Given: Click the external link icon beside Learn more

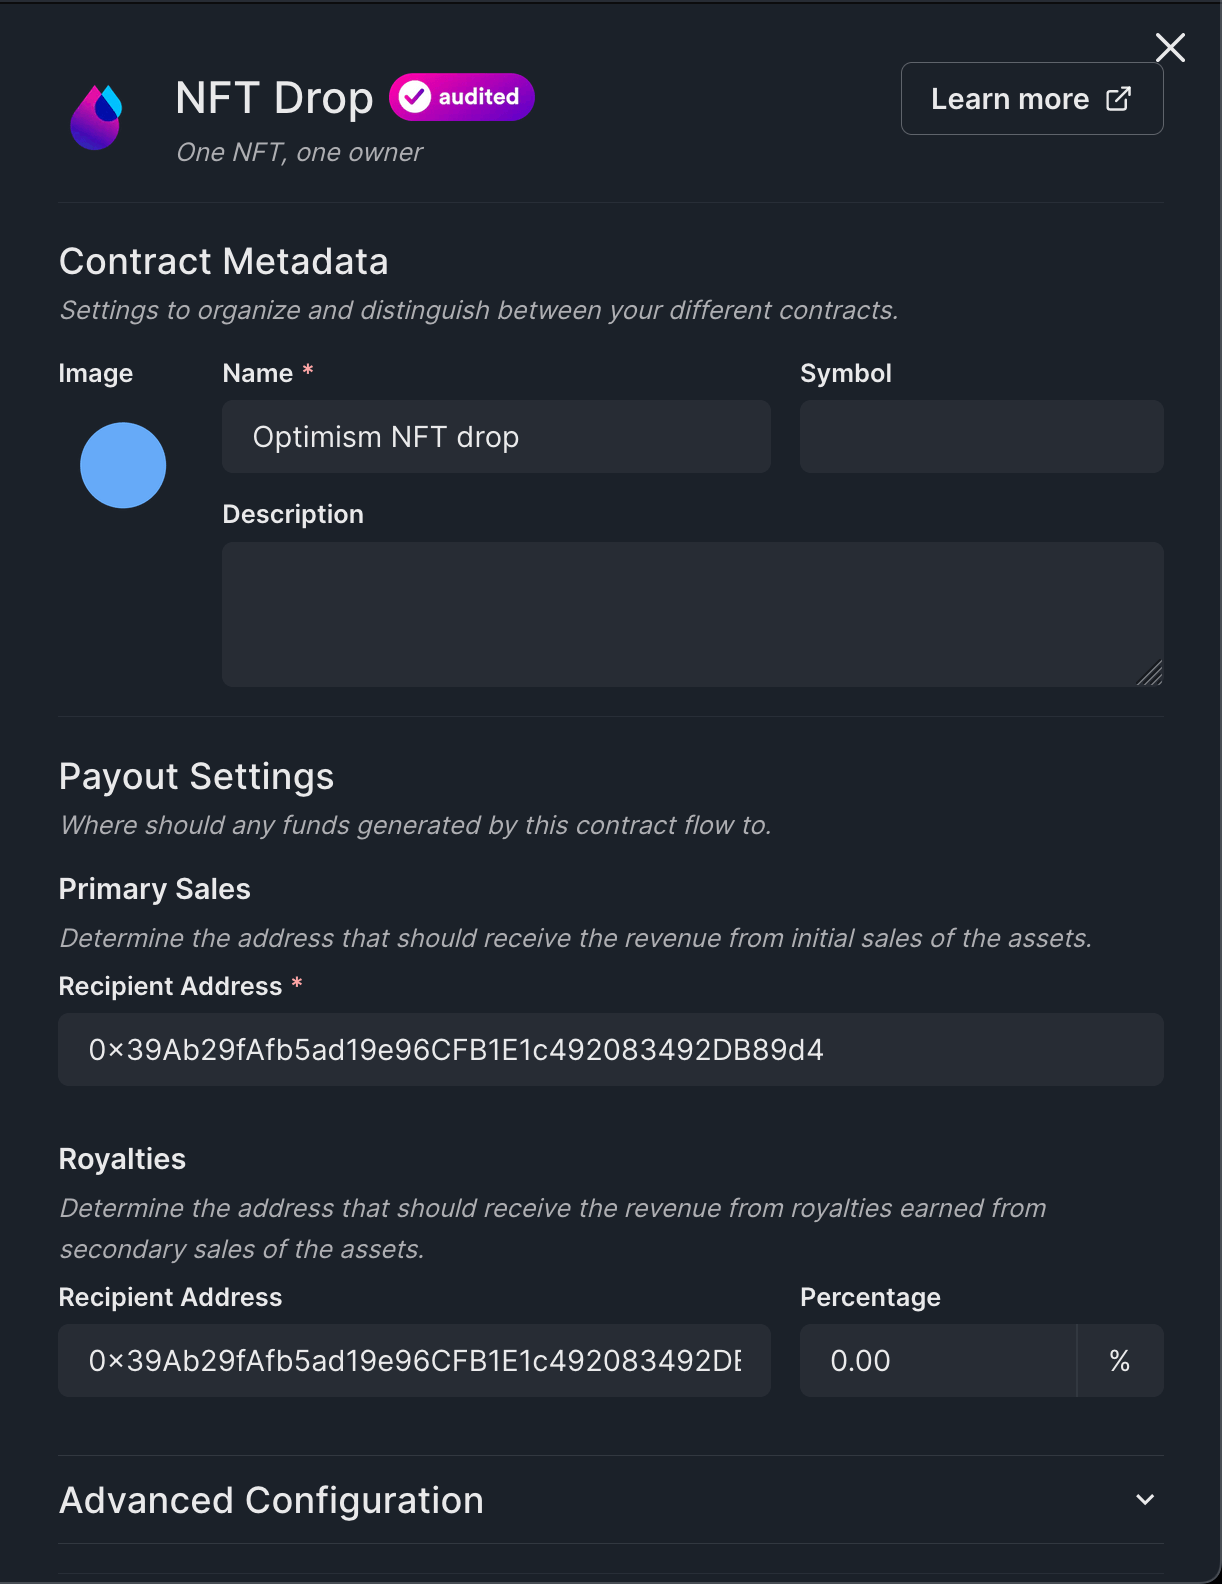Looking at the screenshot, I should [x=1117, y=98].
